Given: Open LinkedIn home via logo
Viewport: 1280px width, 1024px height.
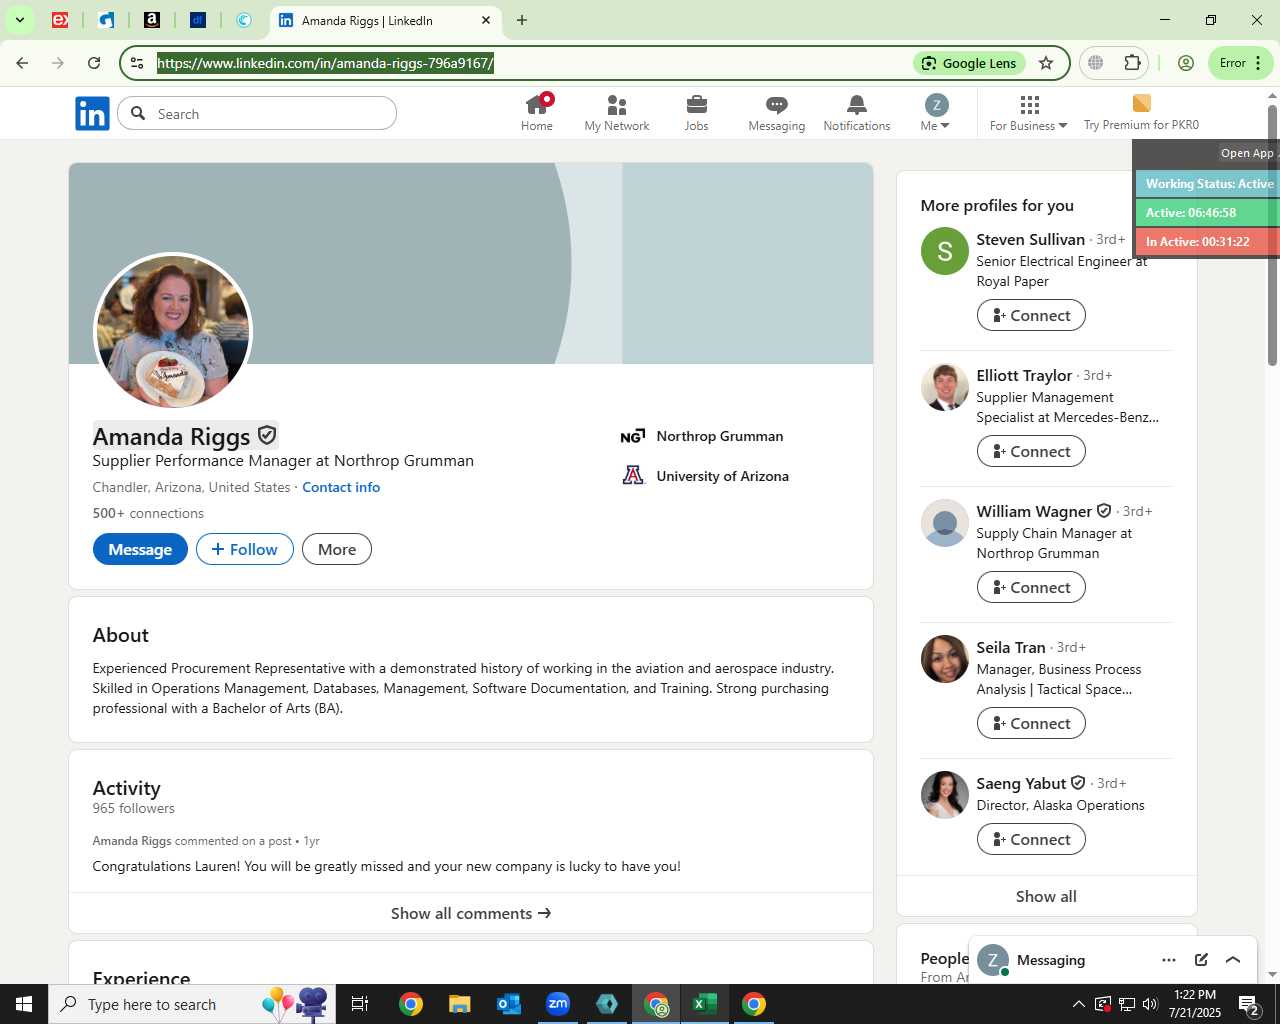Looking at the screenshot, I should click(92, 114).
